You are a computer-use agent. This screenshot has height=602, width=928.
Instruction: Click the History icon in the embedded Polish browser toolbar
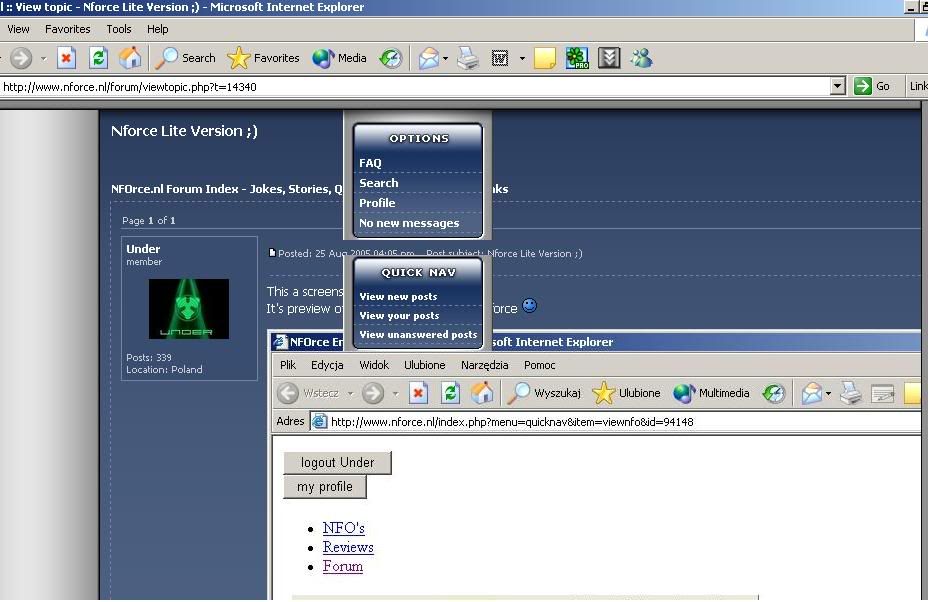[774, 393]
